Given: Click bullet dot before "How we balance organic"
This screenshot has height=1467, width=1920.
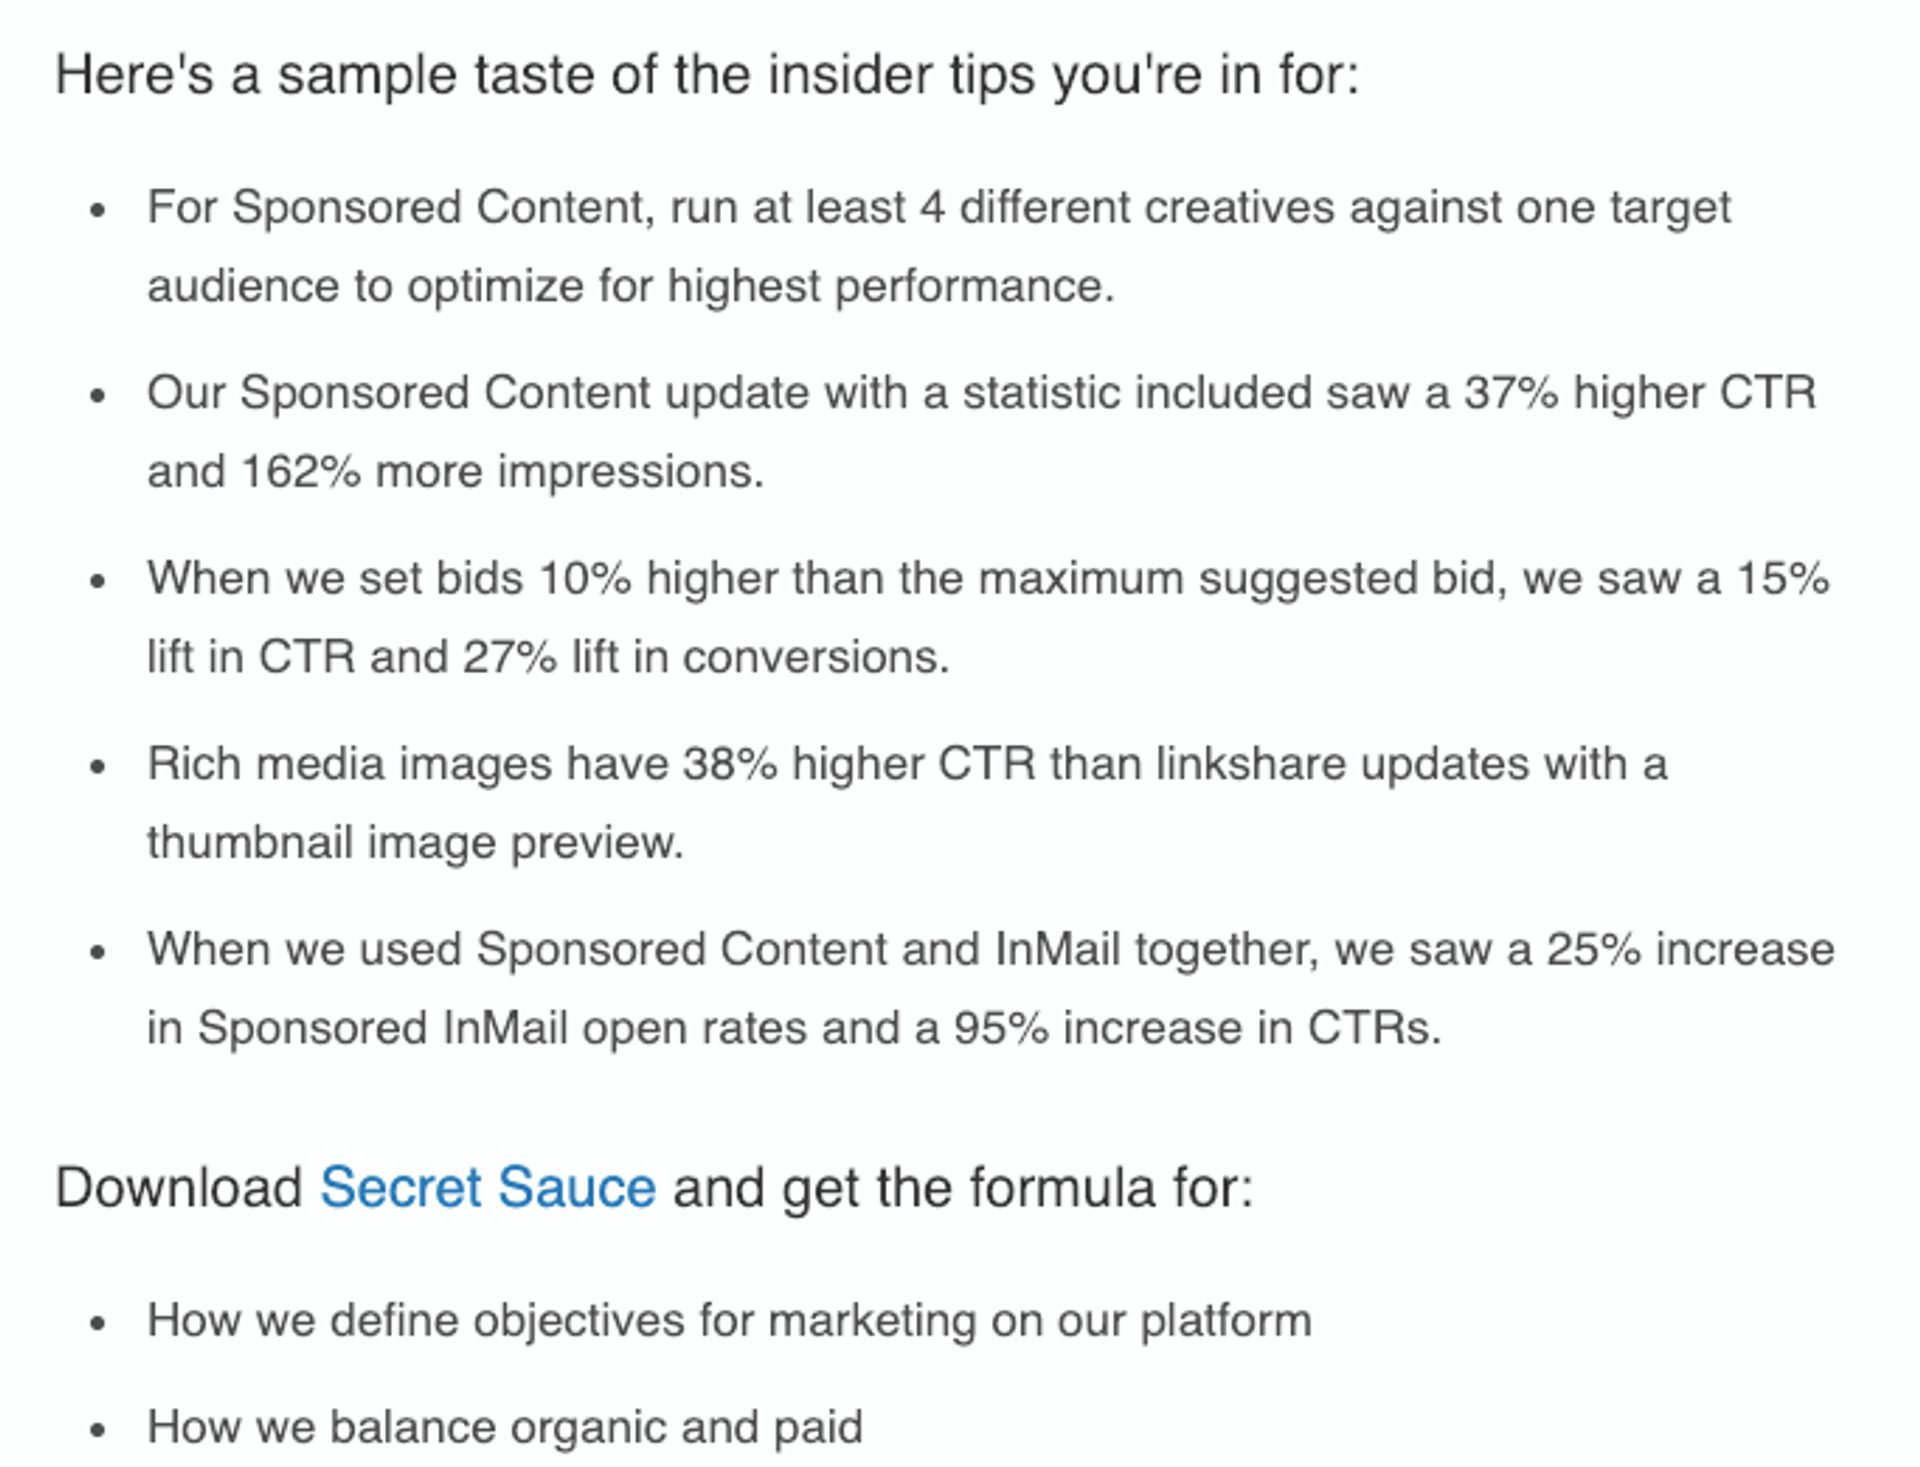Looking at the screenshot, I should (97, 1430).
